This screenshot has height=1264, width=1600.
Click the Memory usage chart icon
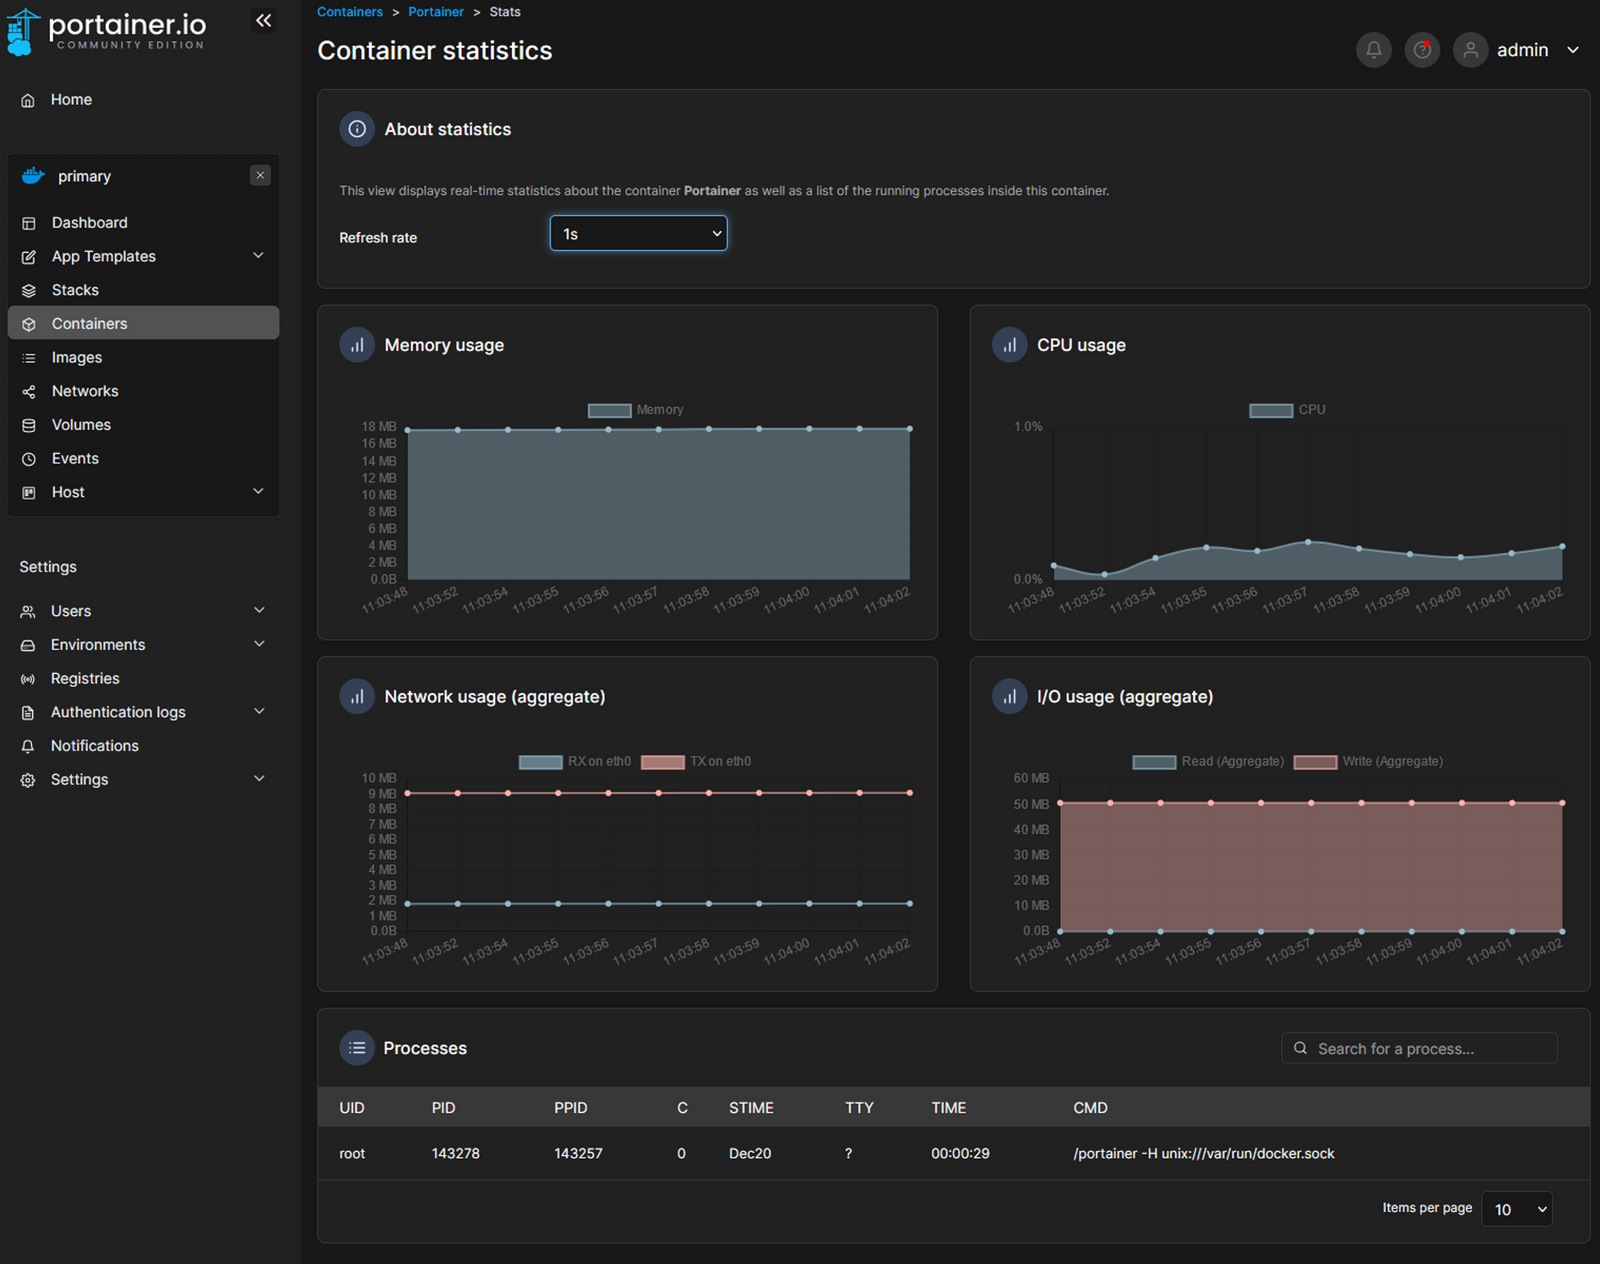coord(357,345)
